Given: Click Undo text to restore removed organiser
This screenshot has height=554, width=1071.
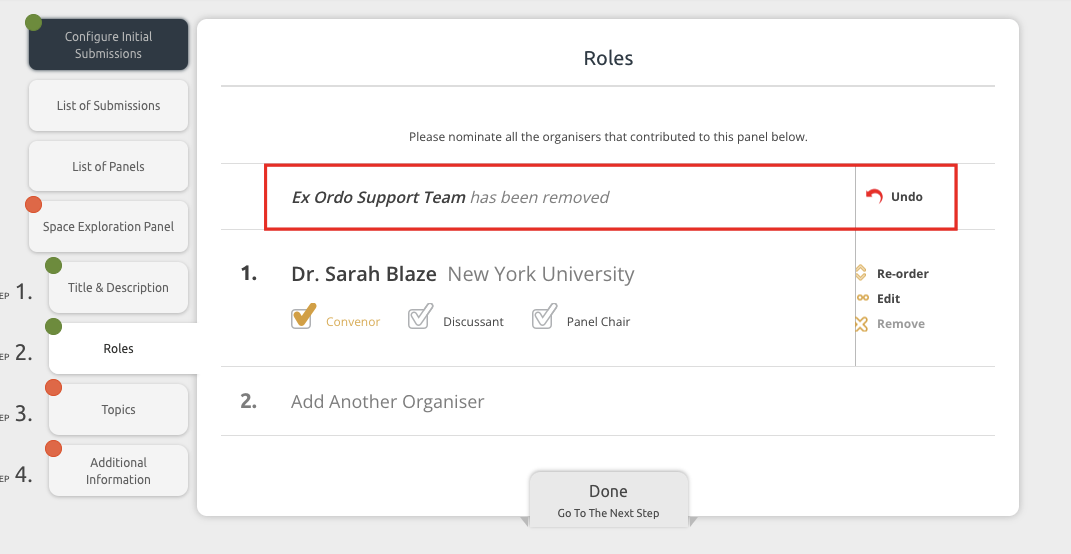Looking at the screenshot, I should 907,197.
